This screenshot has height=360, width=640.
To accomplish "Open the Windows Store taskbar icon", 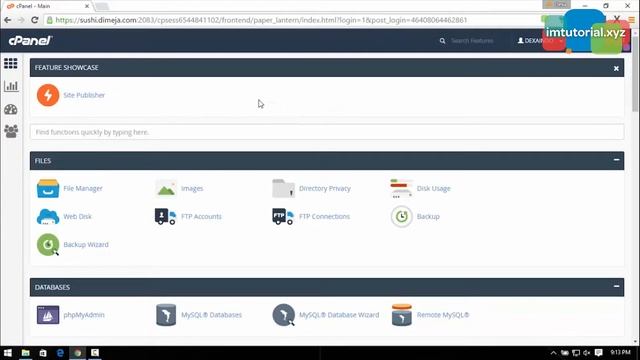I will pos(43,353).
